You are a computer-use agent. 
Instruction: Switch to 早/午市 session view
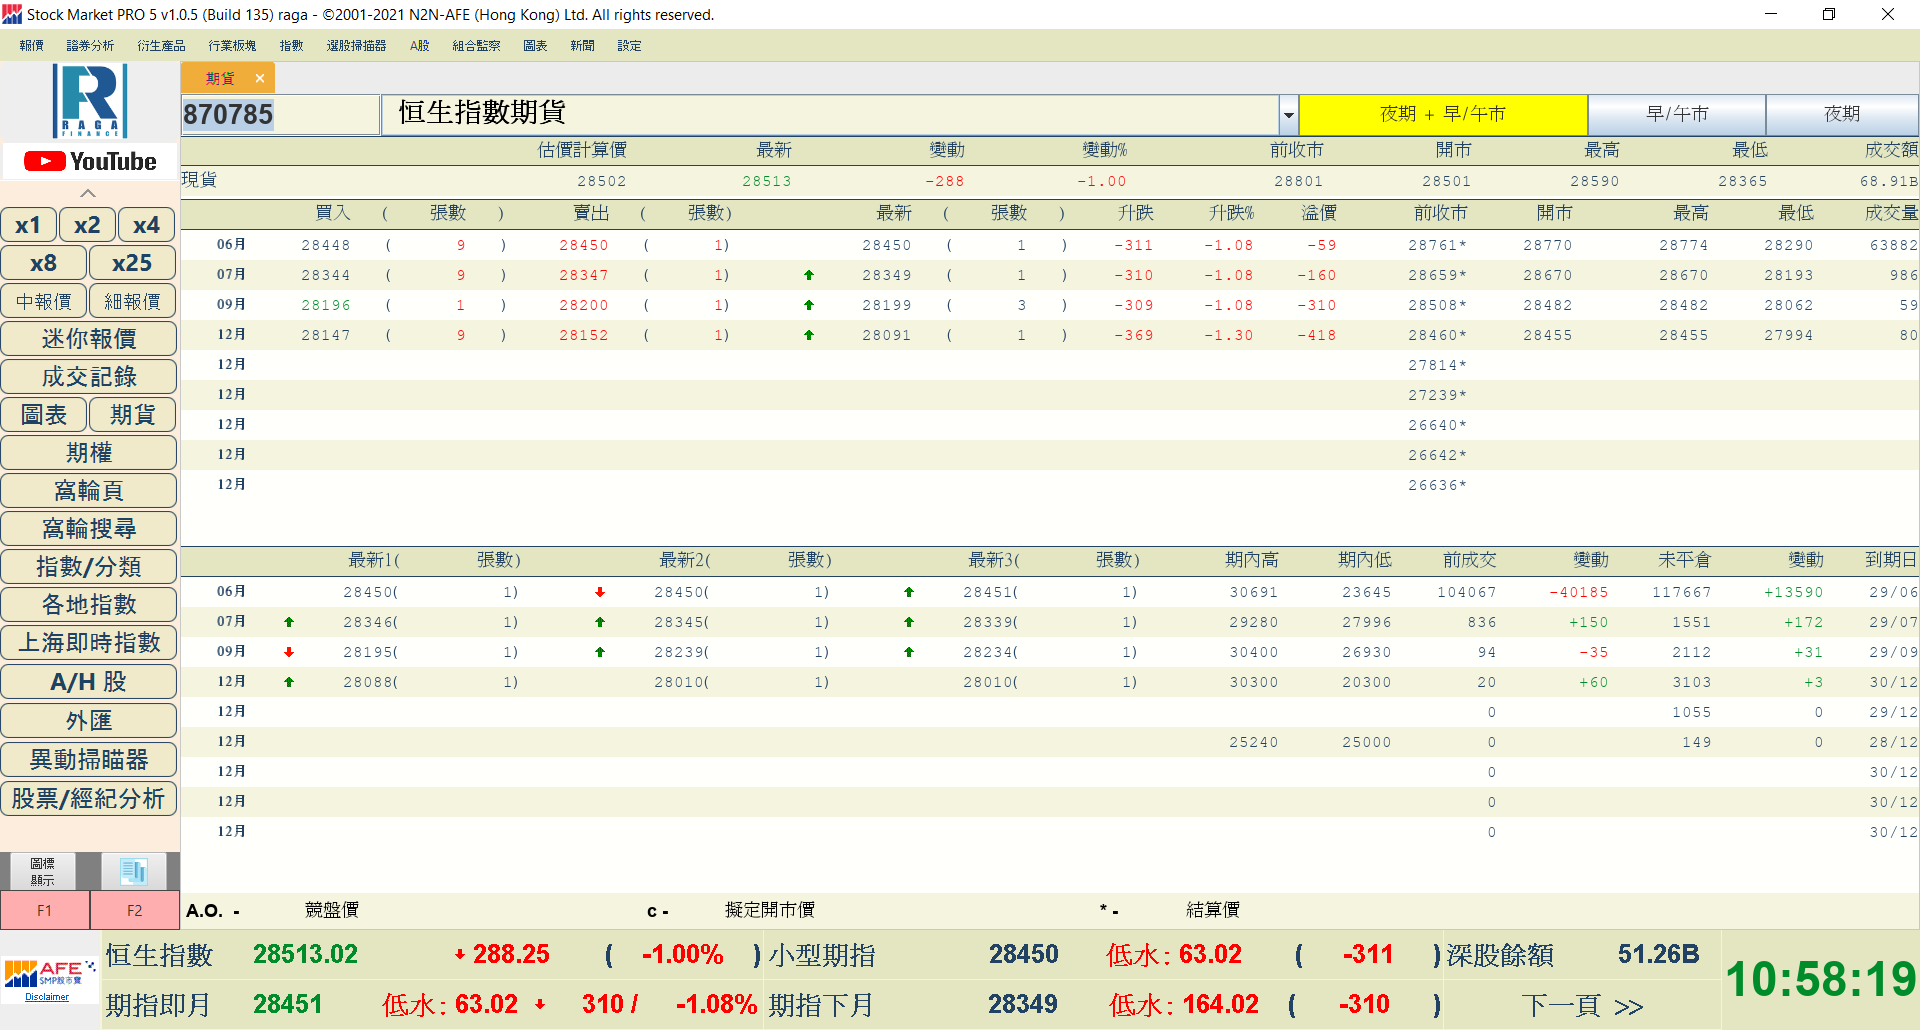pyautogui.click(x=1677, y=114)
